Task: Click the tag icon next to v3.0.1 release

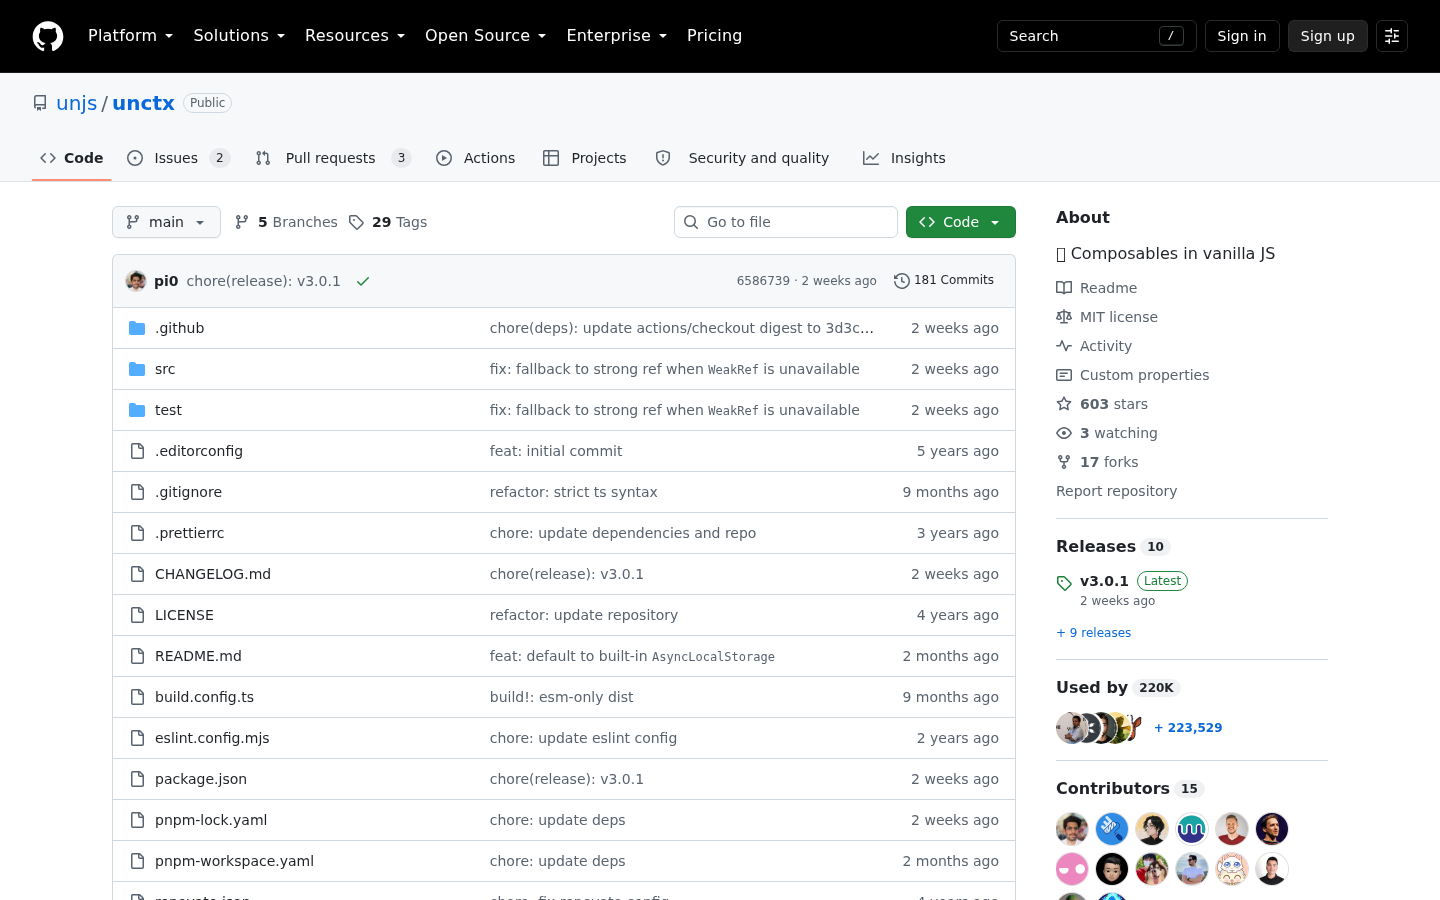Action: click(x=1064, y=583)
